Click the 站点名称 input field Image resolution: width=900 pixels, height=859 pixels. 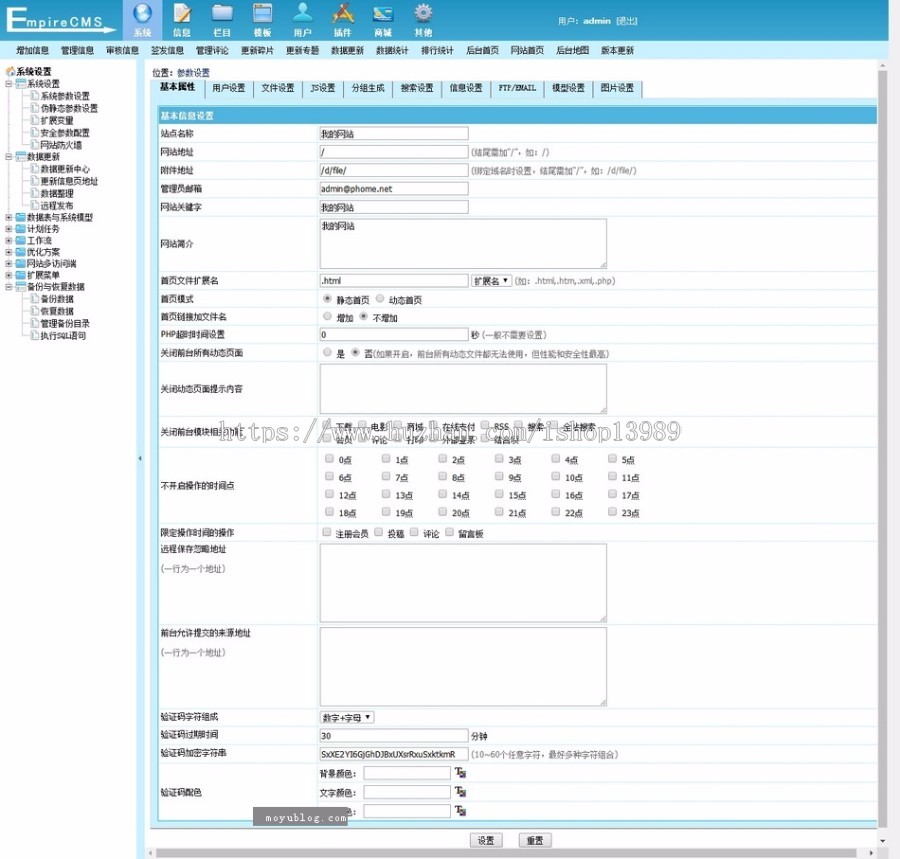click(x=393, y=134)
